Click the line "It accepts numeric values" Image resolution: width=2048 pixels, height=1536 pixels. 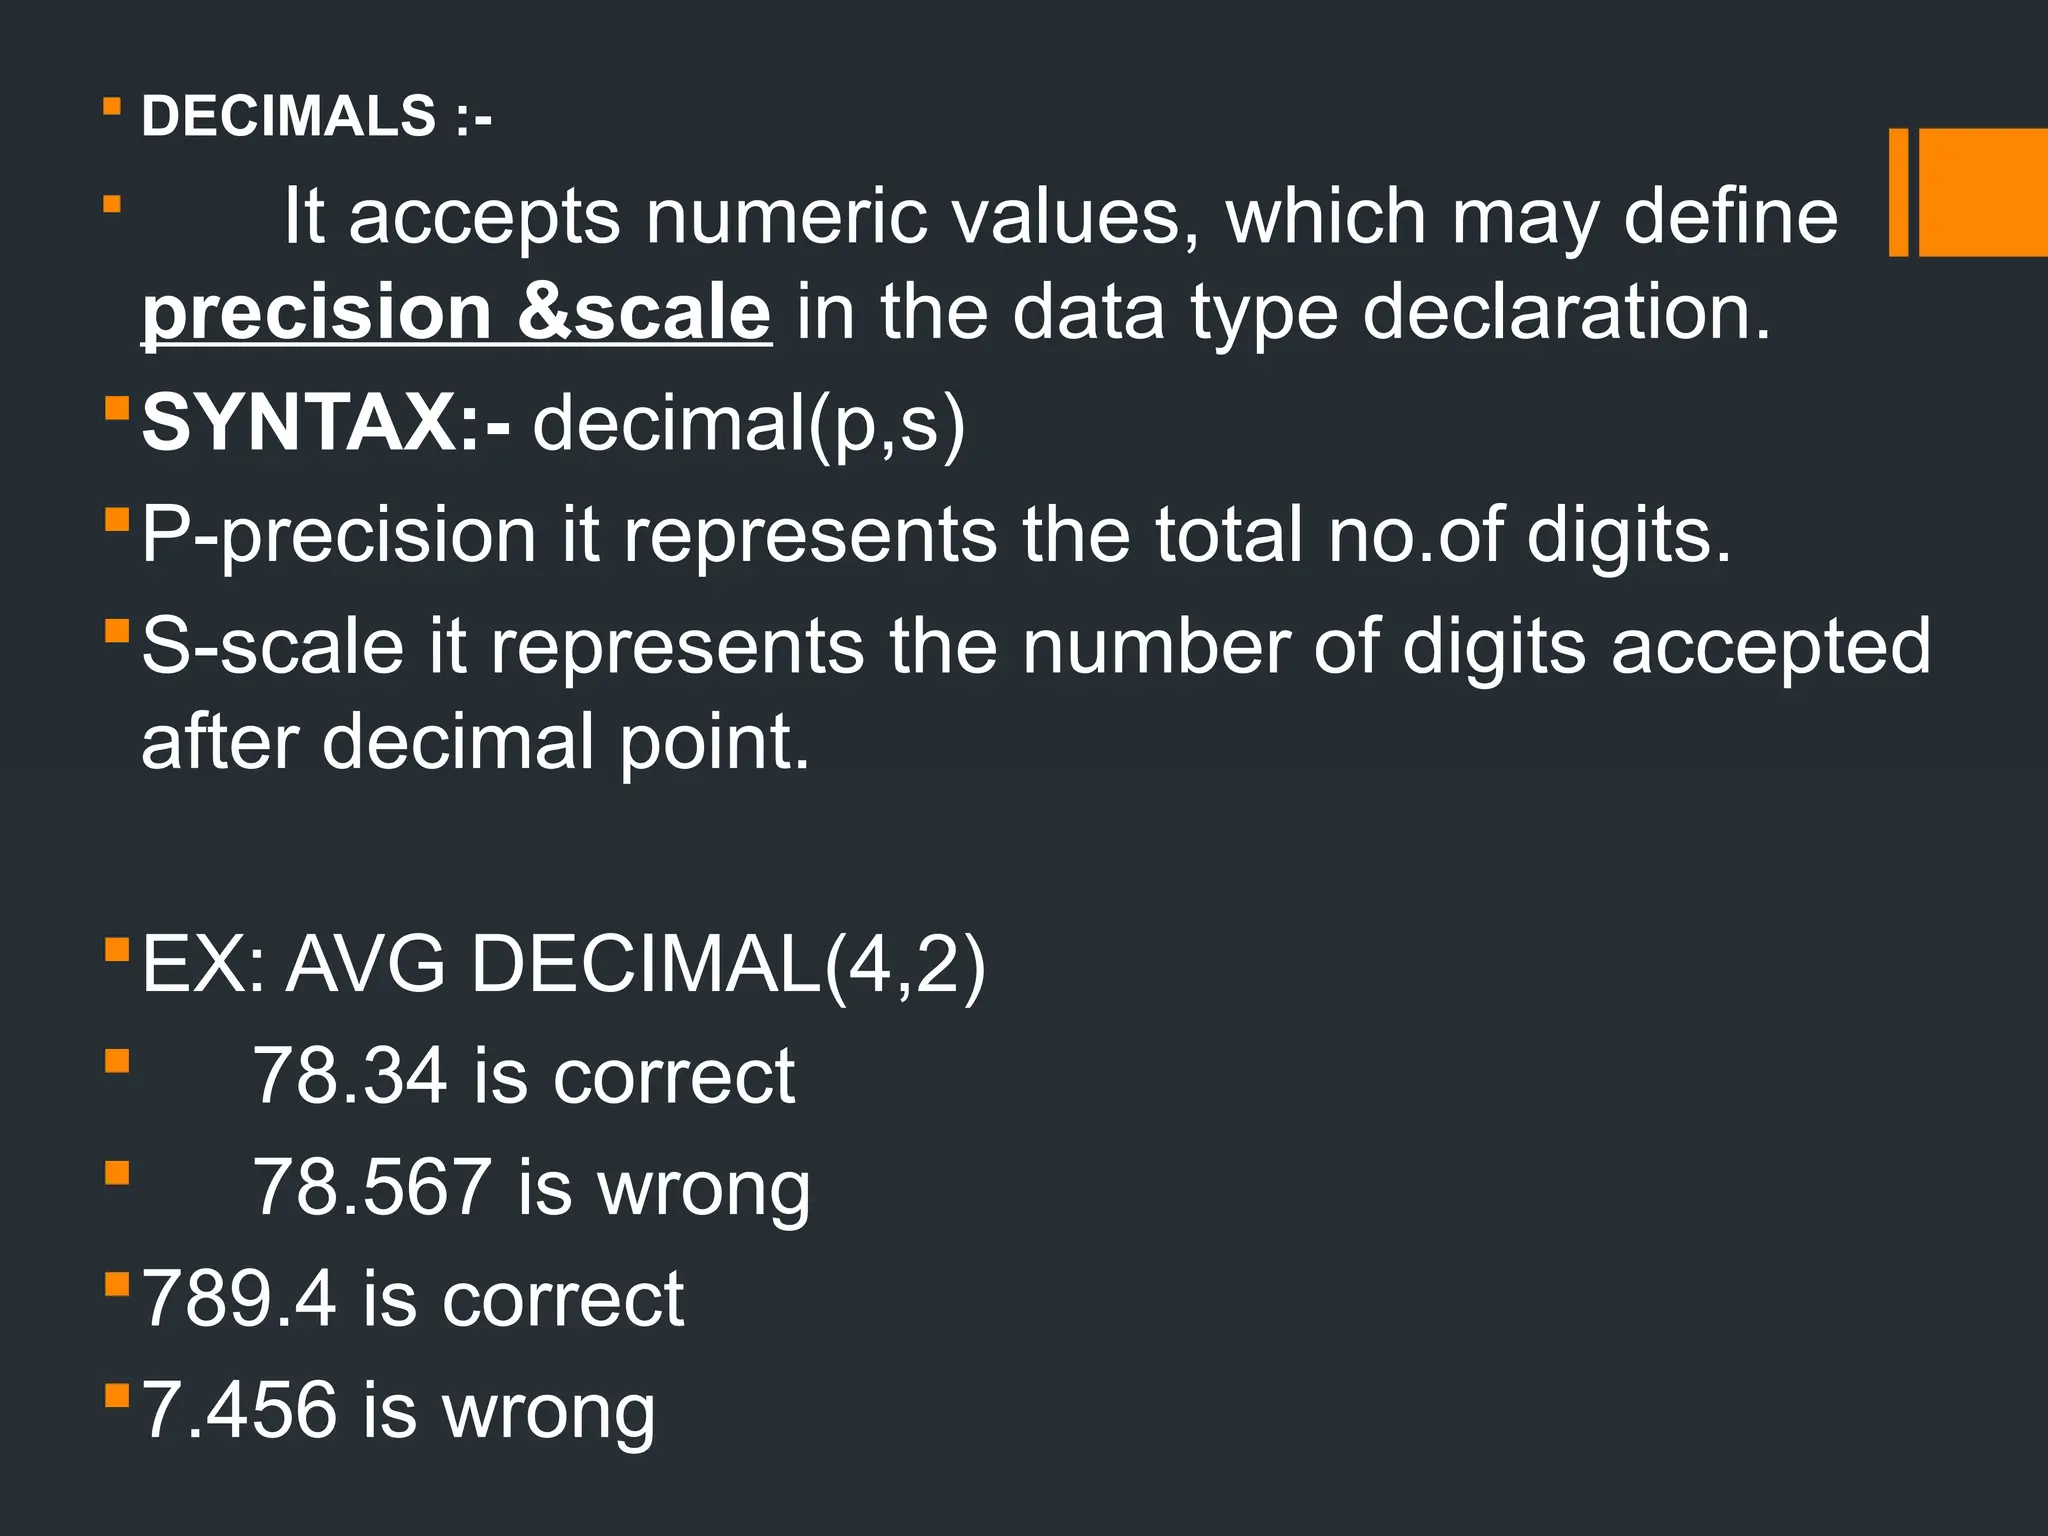[x=1061, y=217]
